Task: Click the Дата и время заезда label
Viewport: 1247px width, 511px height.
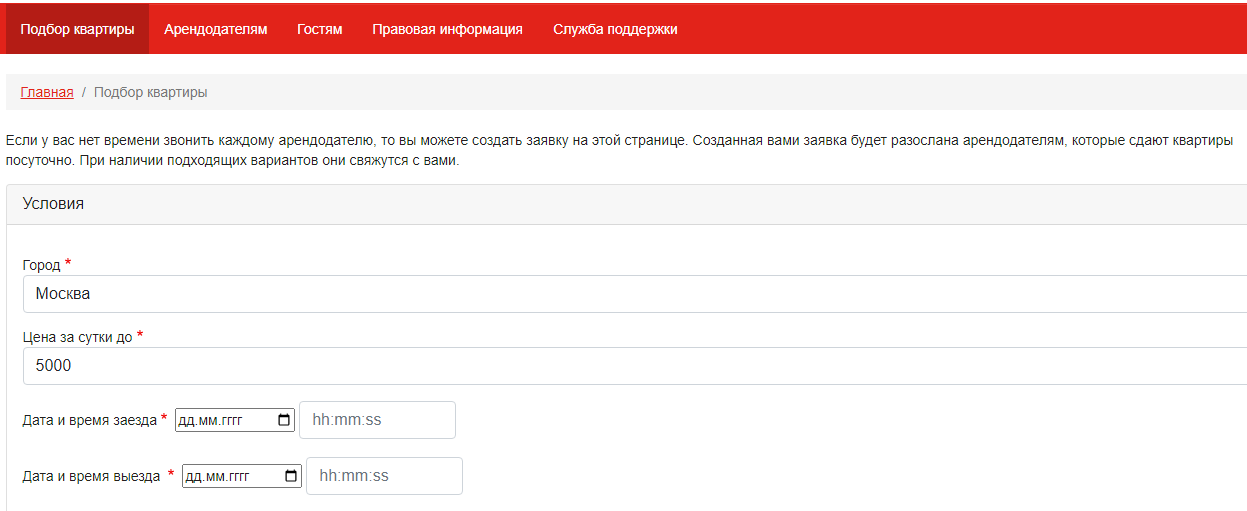Action: coord(89,420)
